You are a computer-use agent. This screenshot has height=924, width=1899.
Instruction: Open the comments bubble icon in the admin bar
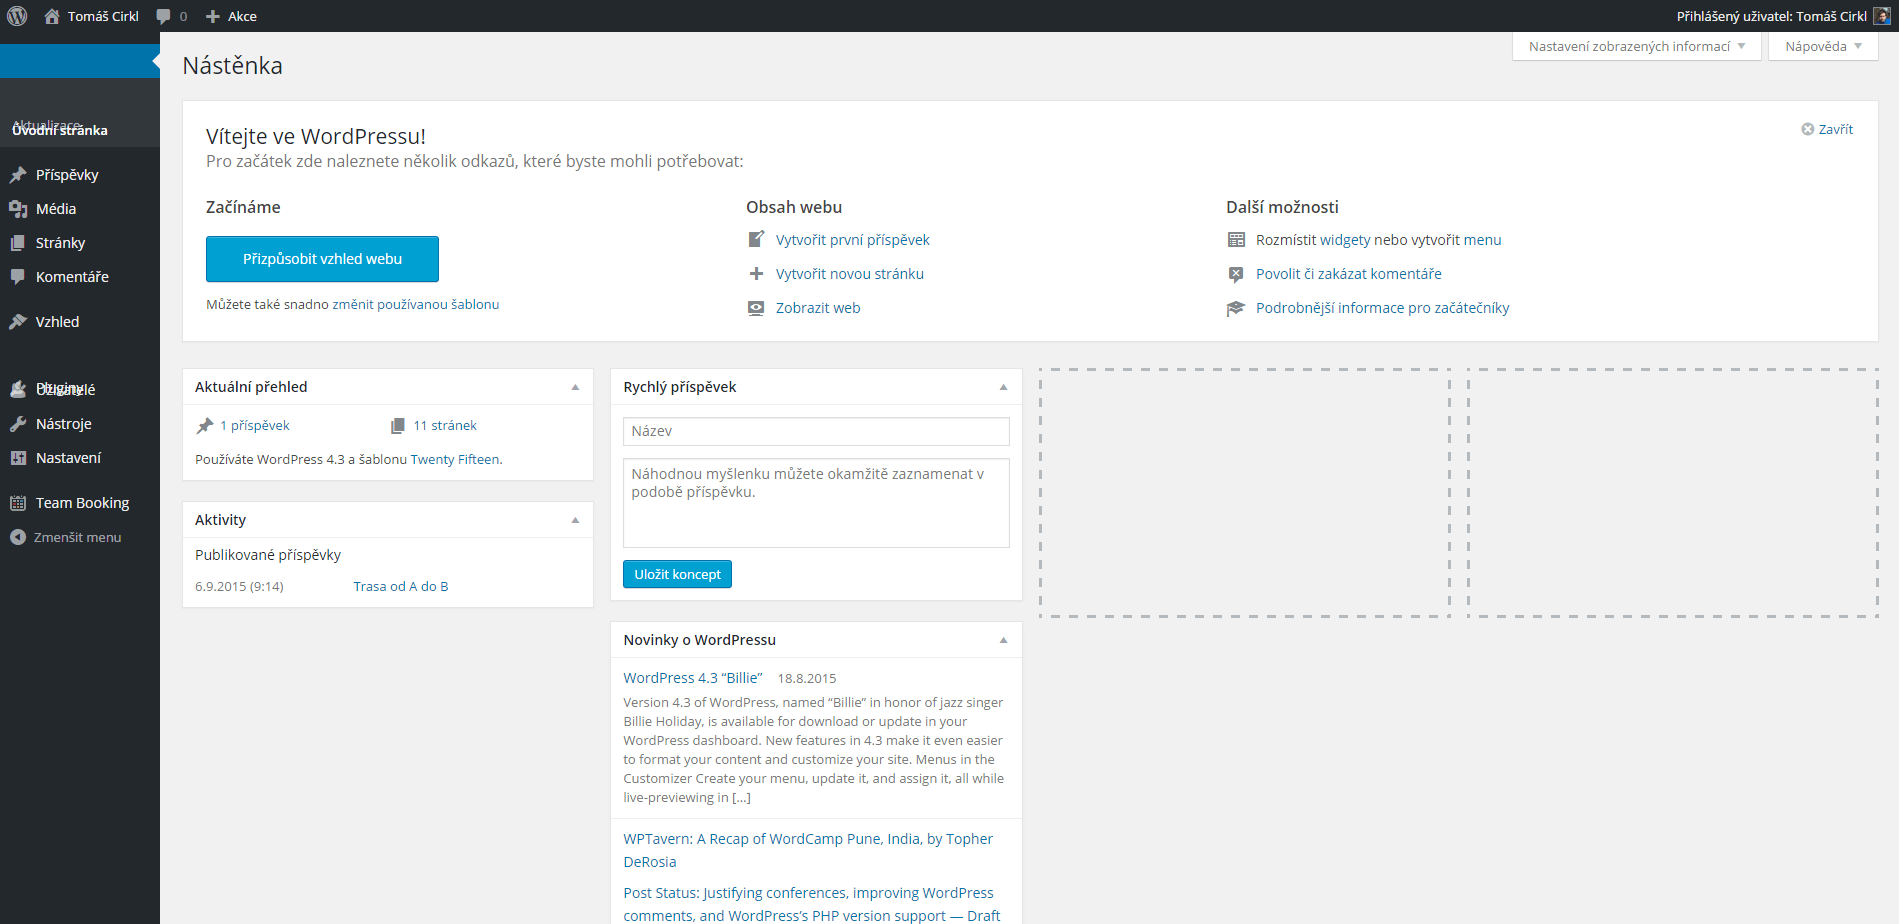[x=164, y=16]
